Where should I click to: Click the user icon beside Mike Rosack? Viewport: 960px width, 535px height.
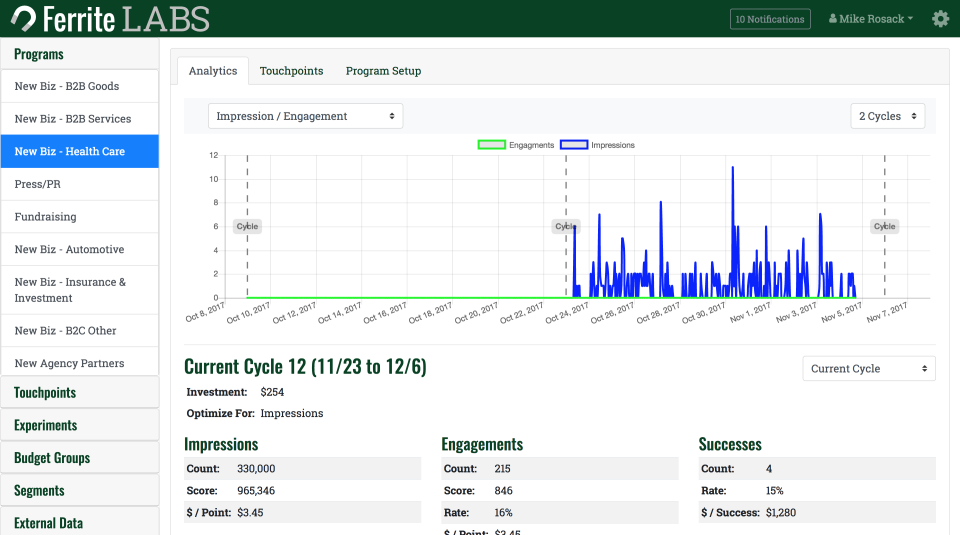(833, 19)
